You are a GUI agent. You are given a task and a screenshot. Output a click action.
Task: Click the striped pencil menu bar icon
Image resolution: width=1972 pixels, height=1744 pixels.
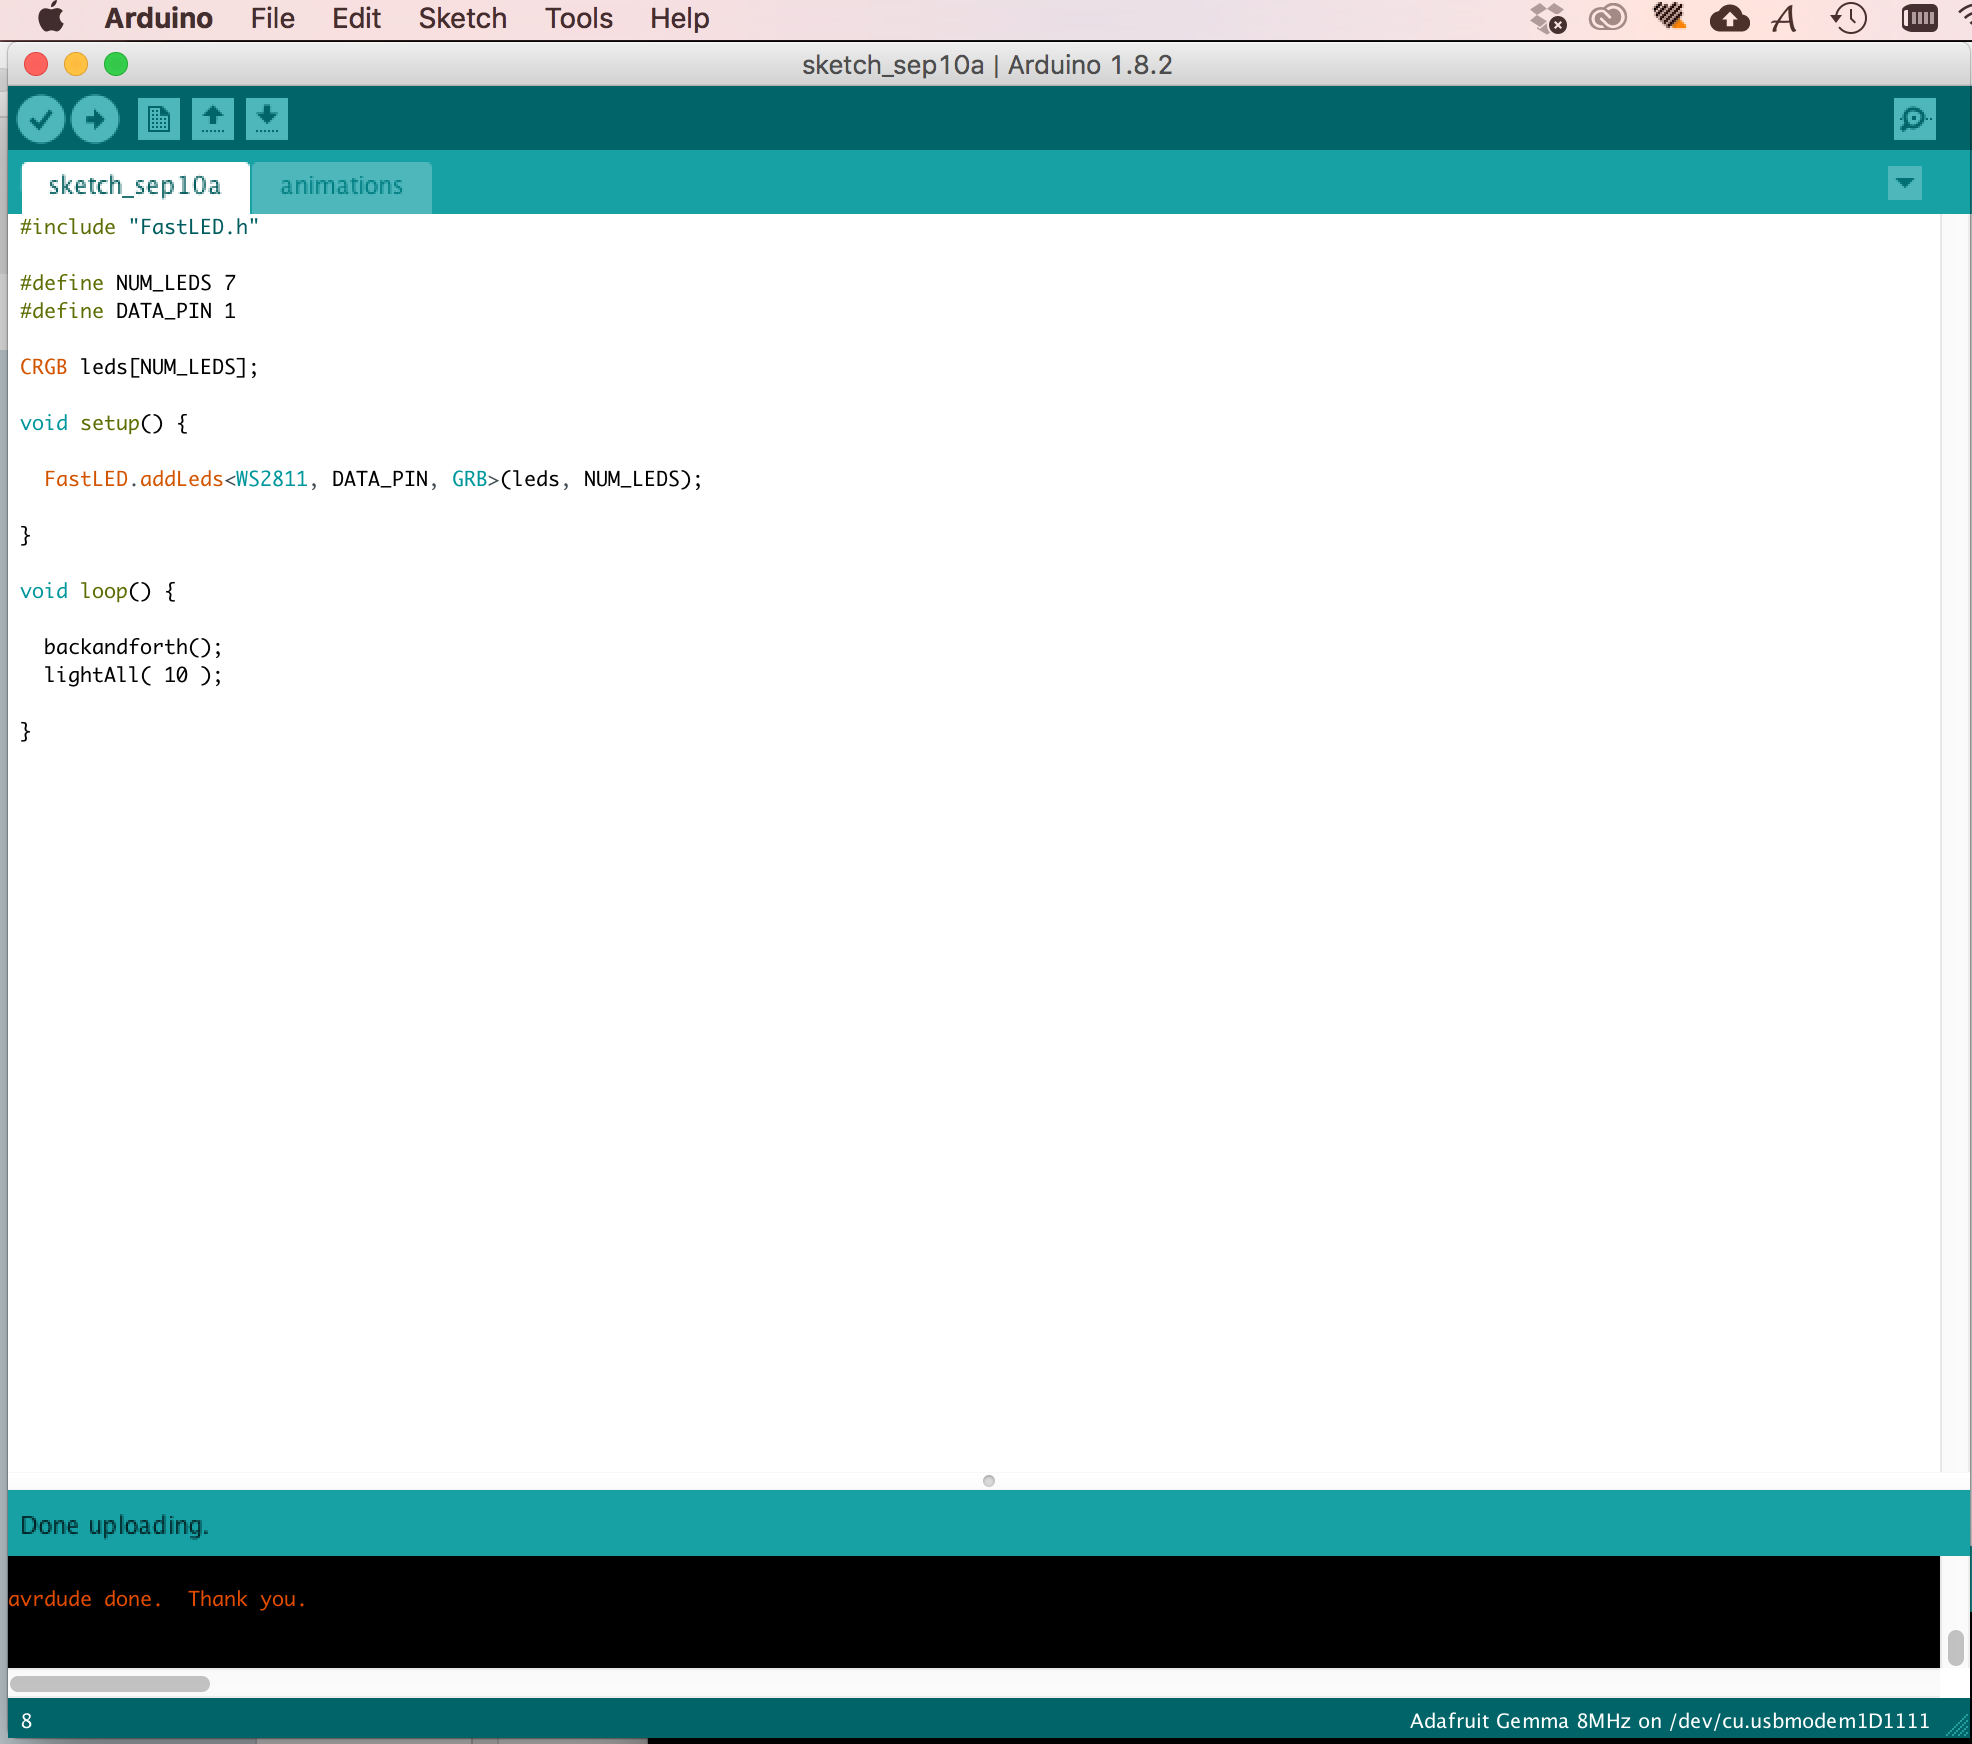tap(1669, 17)
